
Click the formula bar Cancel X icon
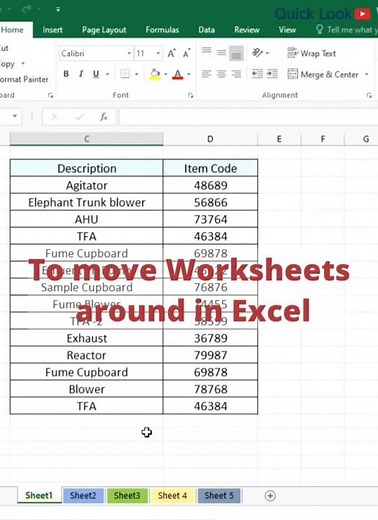click(x=54, y=117)
